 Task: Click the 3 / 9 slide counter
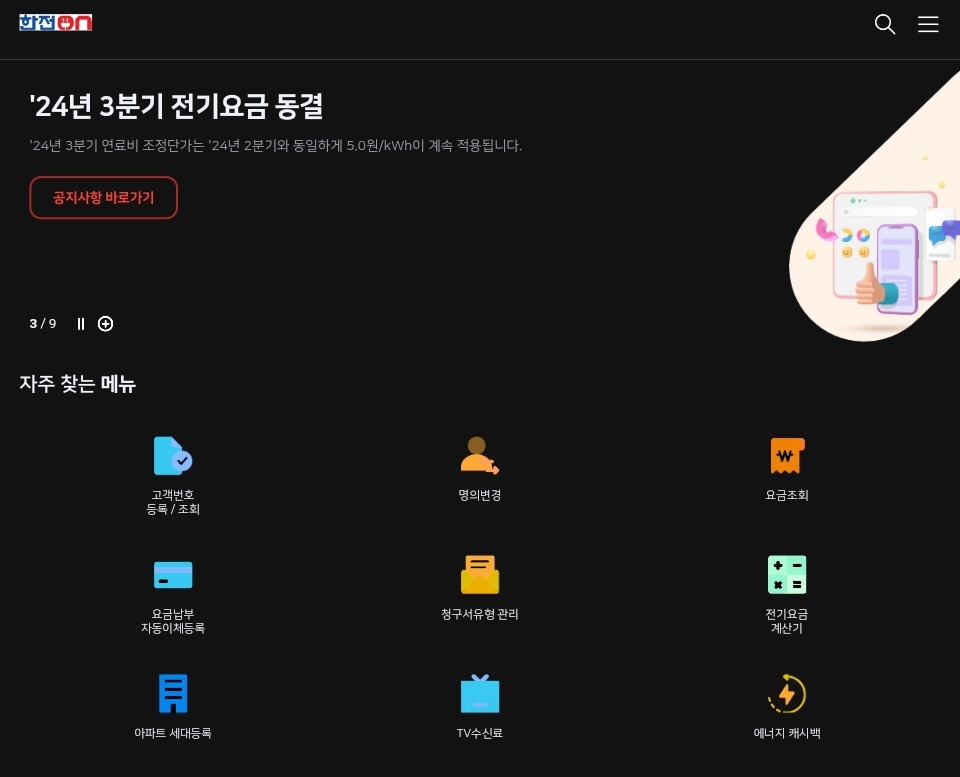[x=43, y=324]
